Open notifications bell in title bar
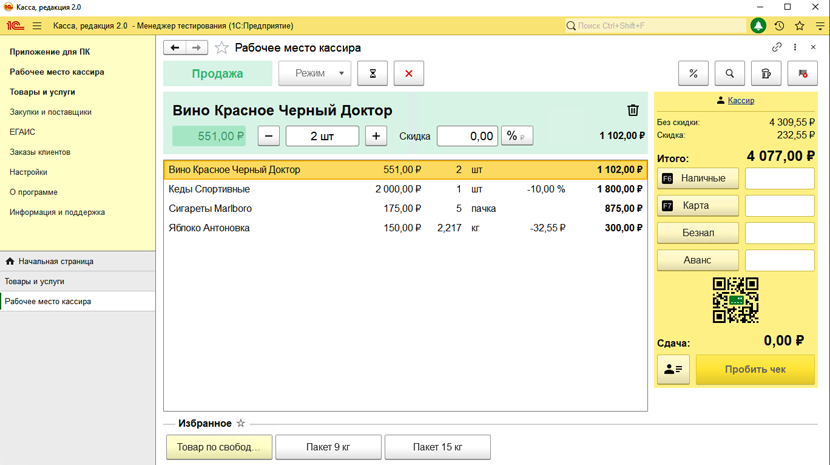This screenshot has width=830, height=465. pyautogui.click(x=758, y=26)
